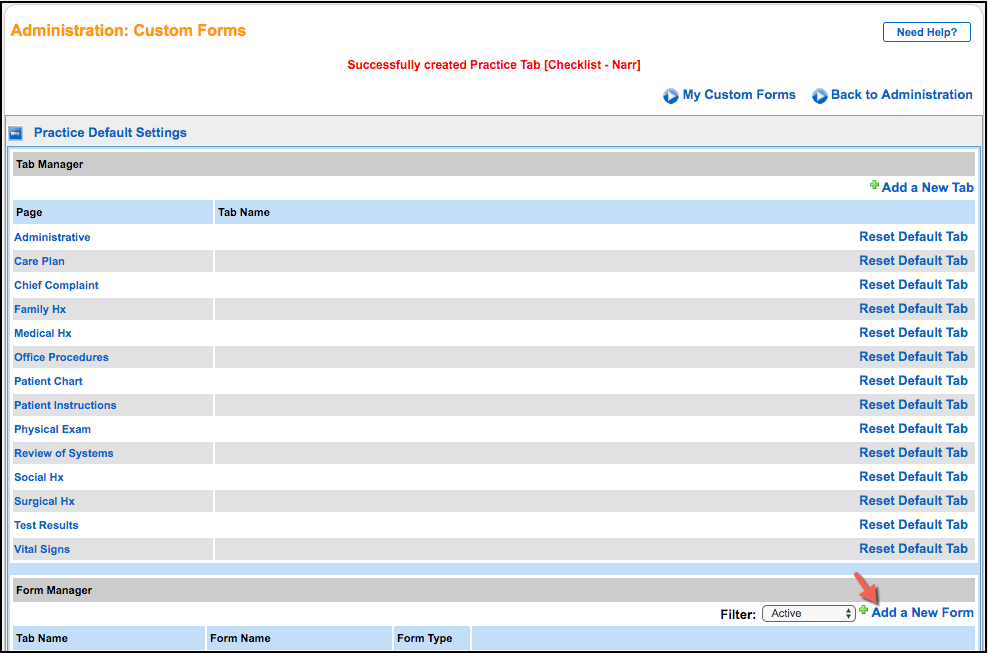Image resolution: width=988 pixels, height=653 pixels.
Task: Click the Form Name column header
Action: 240,638
